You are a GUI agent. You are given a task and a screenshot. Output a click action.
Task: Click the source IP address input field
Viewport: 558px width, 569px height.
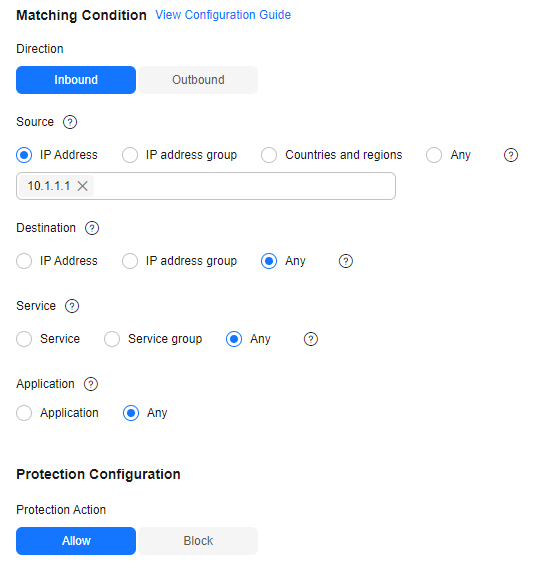point(206,186)
